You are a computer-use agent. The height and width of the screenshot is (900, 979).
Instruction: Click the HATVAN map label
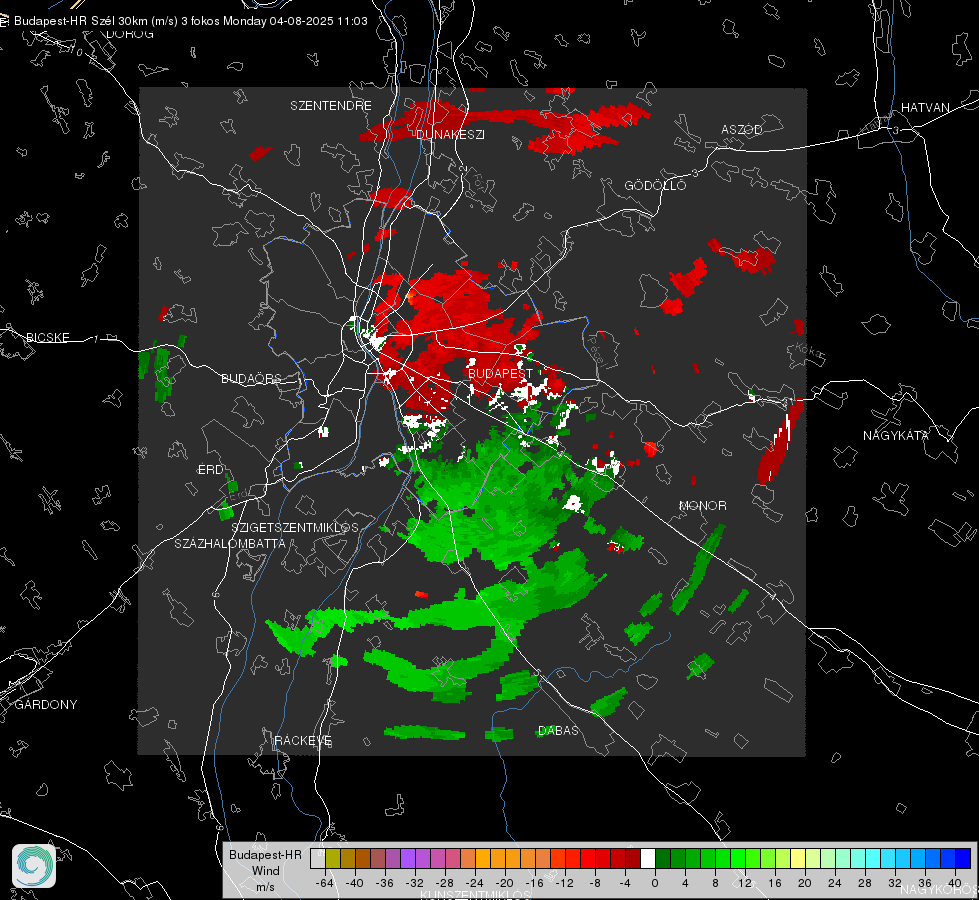[x=925, y=107]
